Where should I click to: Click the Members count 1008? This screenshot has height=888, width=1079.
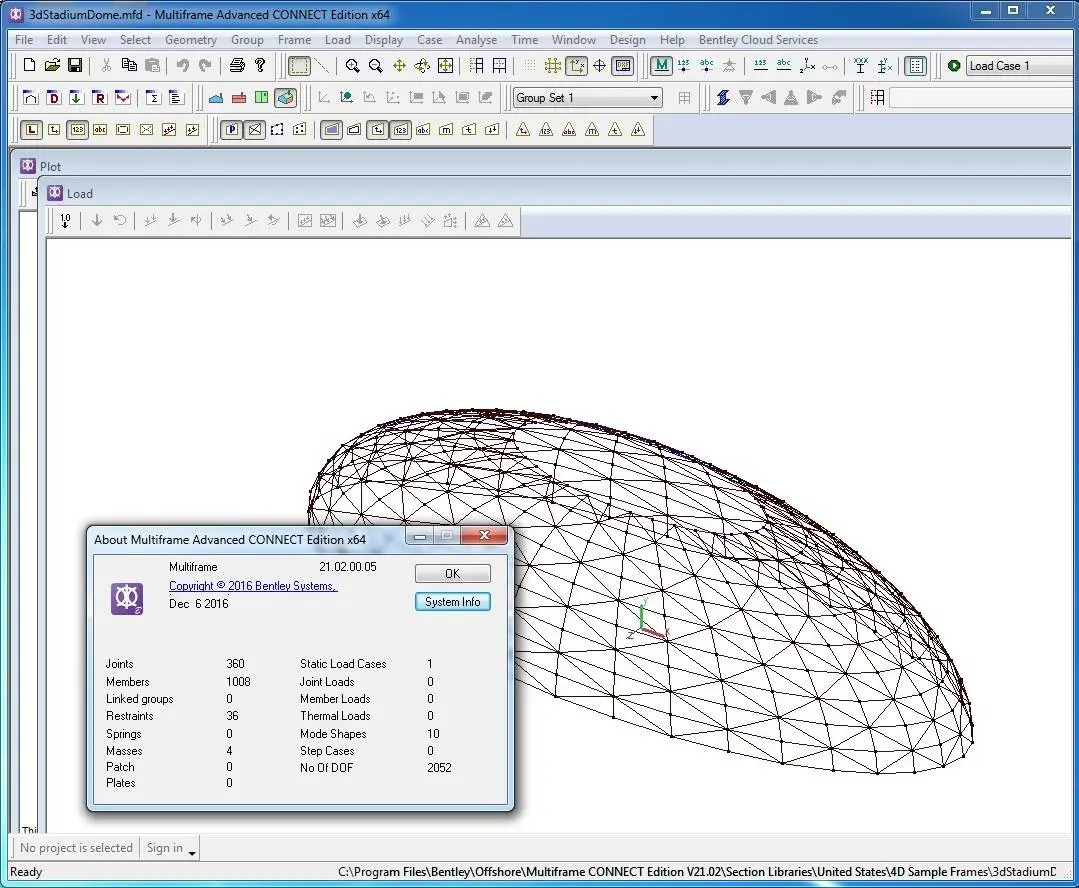(x=238, y=681)
